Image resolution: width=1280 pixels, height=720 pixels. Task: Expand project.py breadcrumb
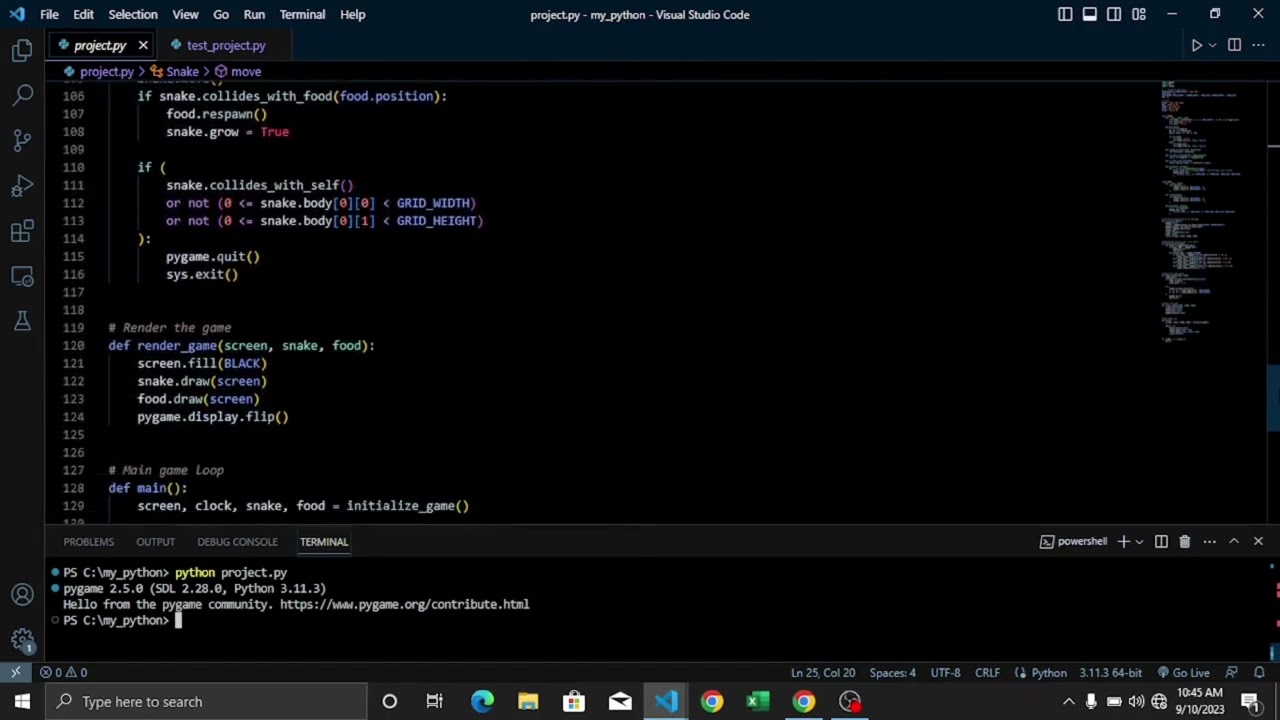click(99, 71)
